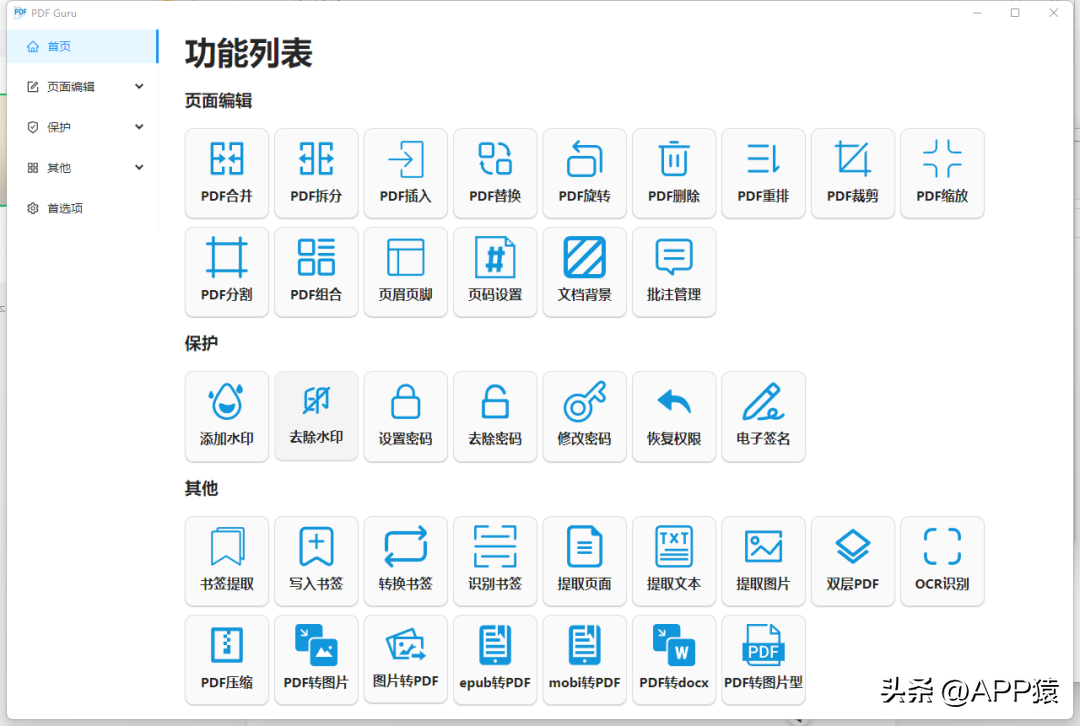The image size is (1080, 726).
Task: Open the mobi转PDF converter
Action: 585,660
